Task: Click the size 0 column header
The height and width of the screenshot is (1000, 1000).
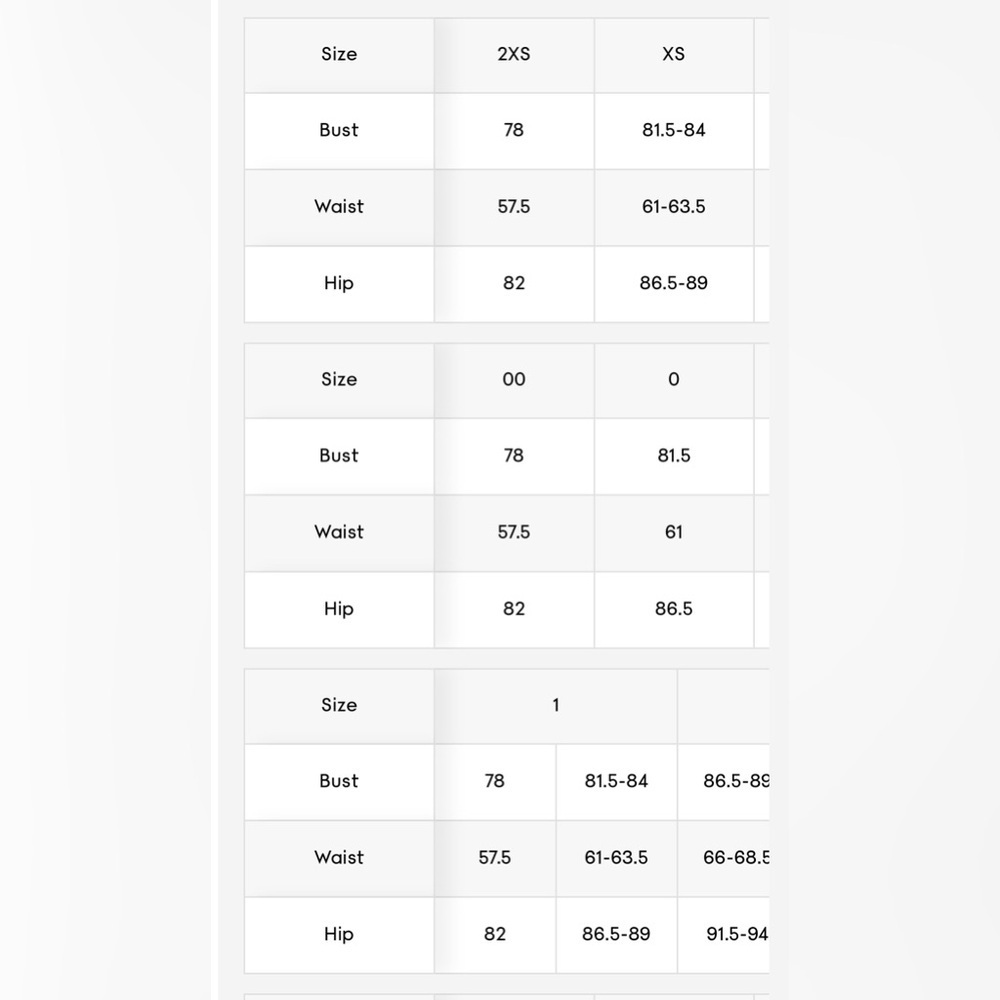Action: pos(674,381)
